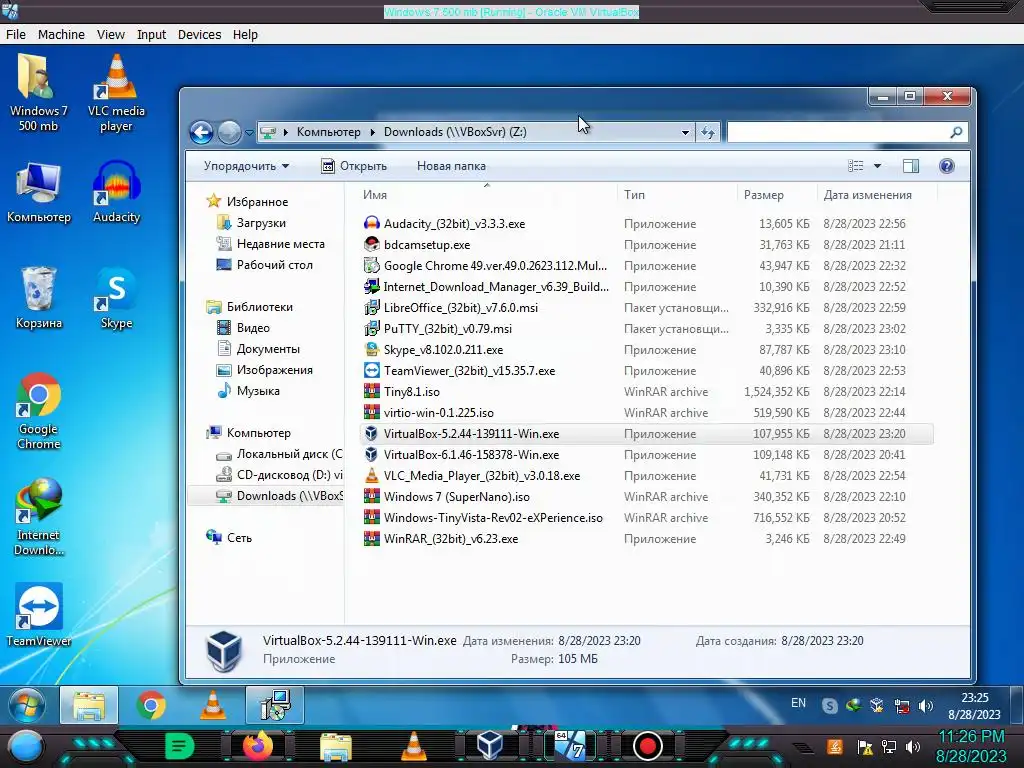Viewport: 1024px width, 768px height.
Task: Open the view options dropdown arrow
Action: [877, 166]
